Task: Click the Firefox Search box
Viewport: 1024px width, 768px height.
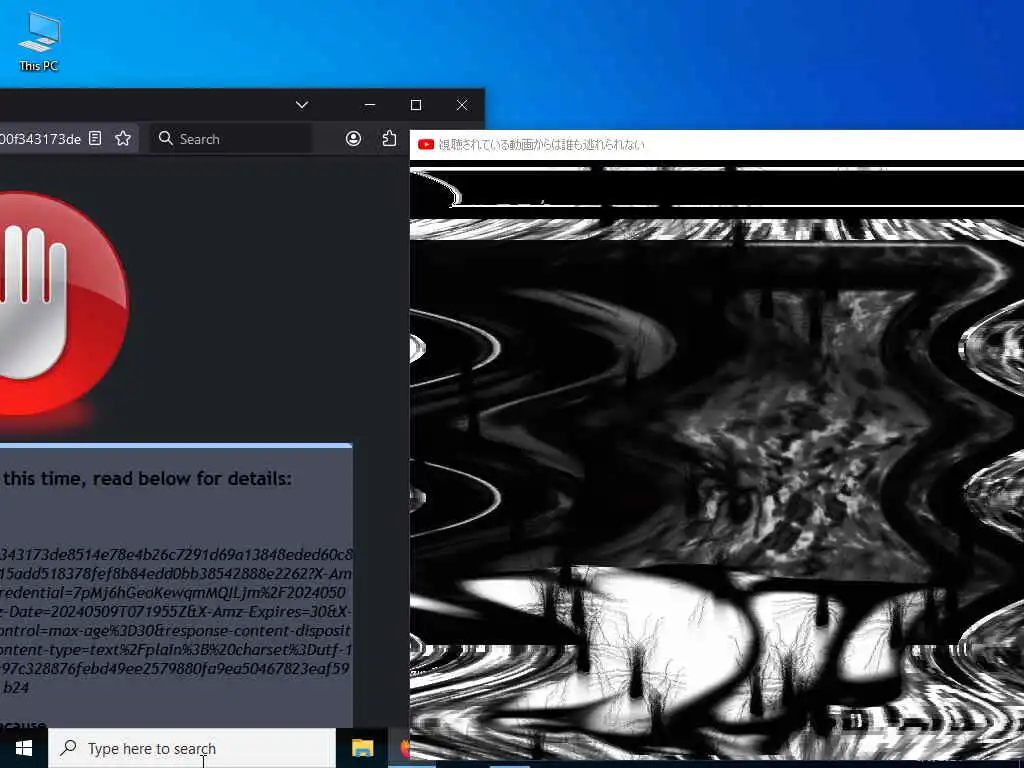Action: (x=231, y=138)
